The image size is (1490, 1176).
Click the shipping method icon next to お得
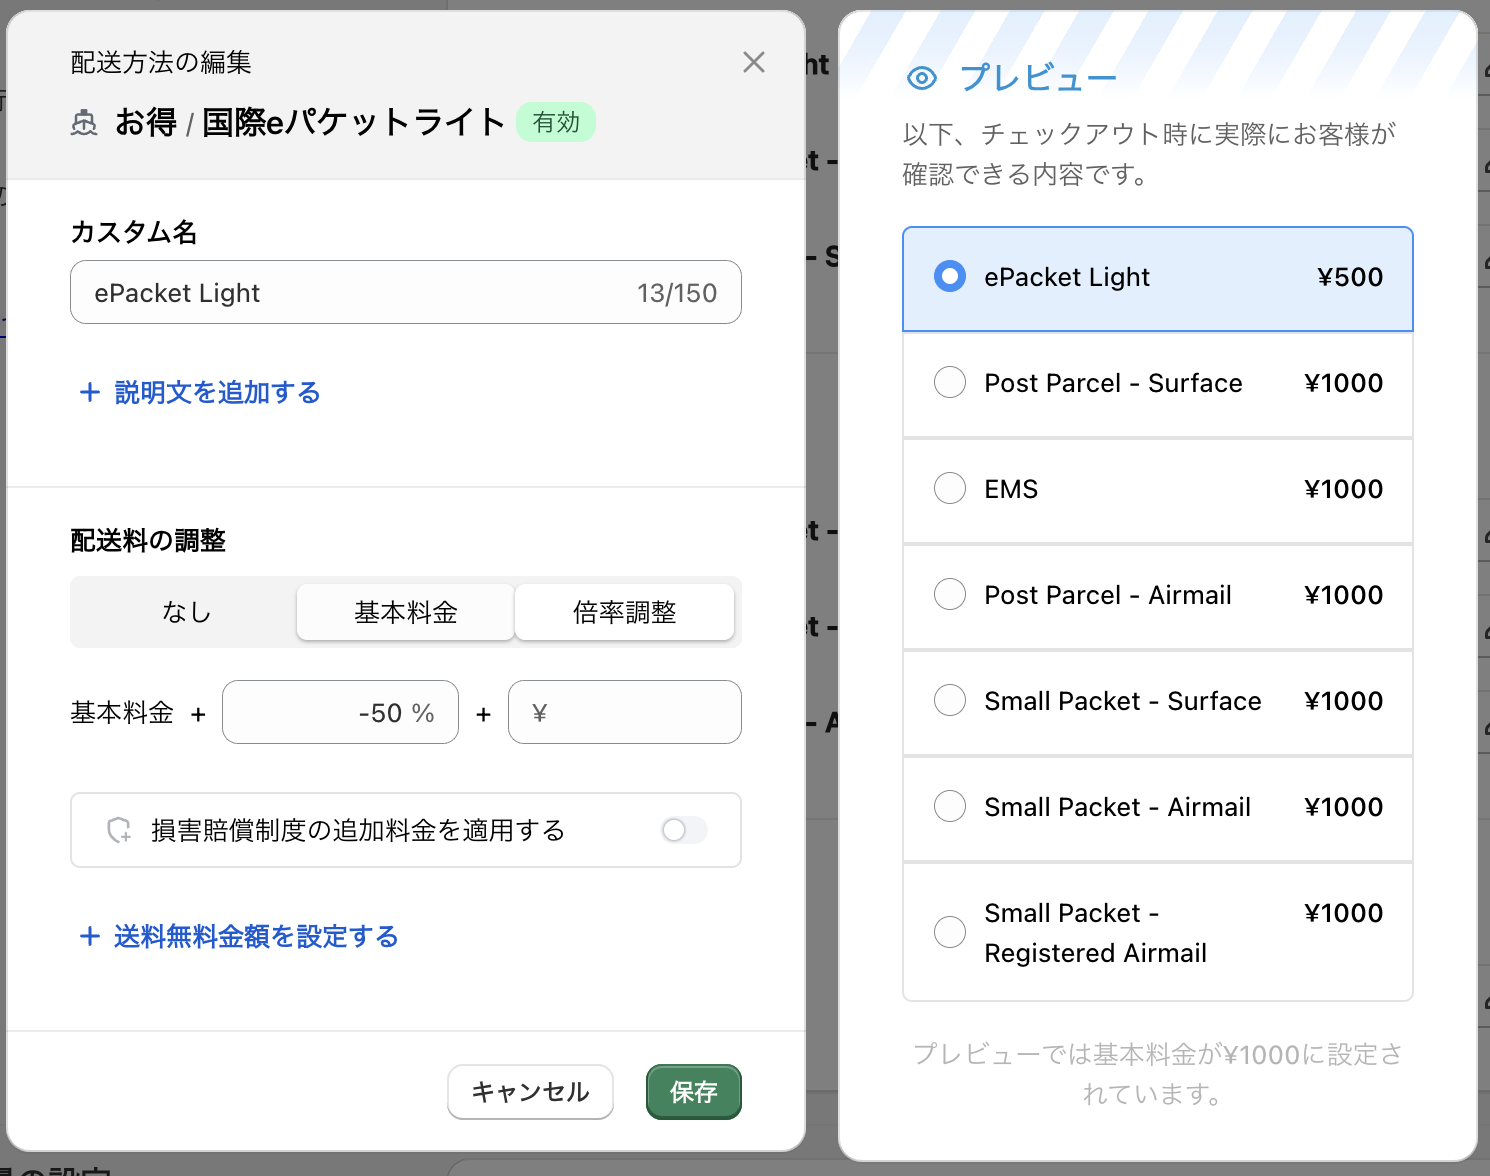tap(84, 122)
